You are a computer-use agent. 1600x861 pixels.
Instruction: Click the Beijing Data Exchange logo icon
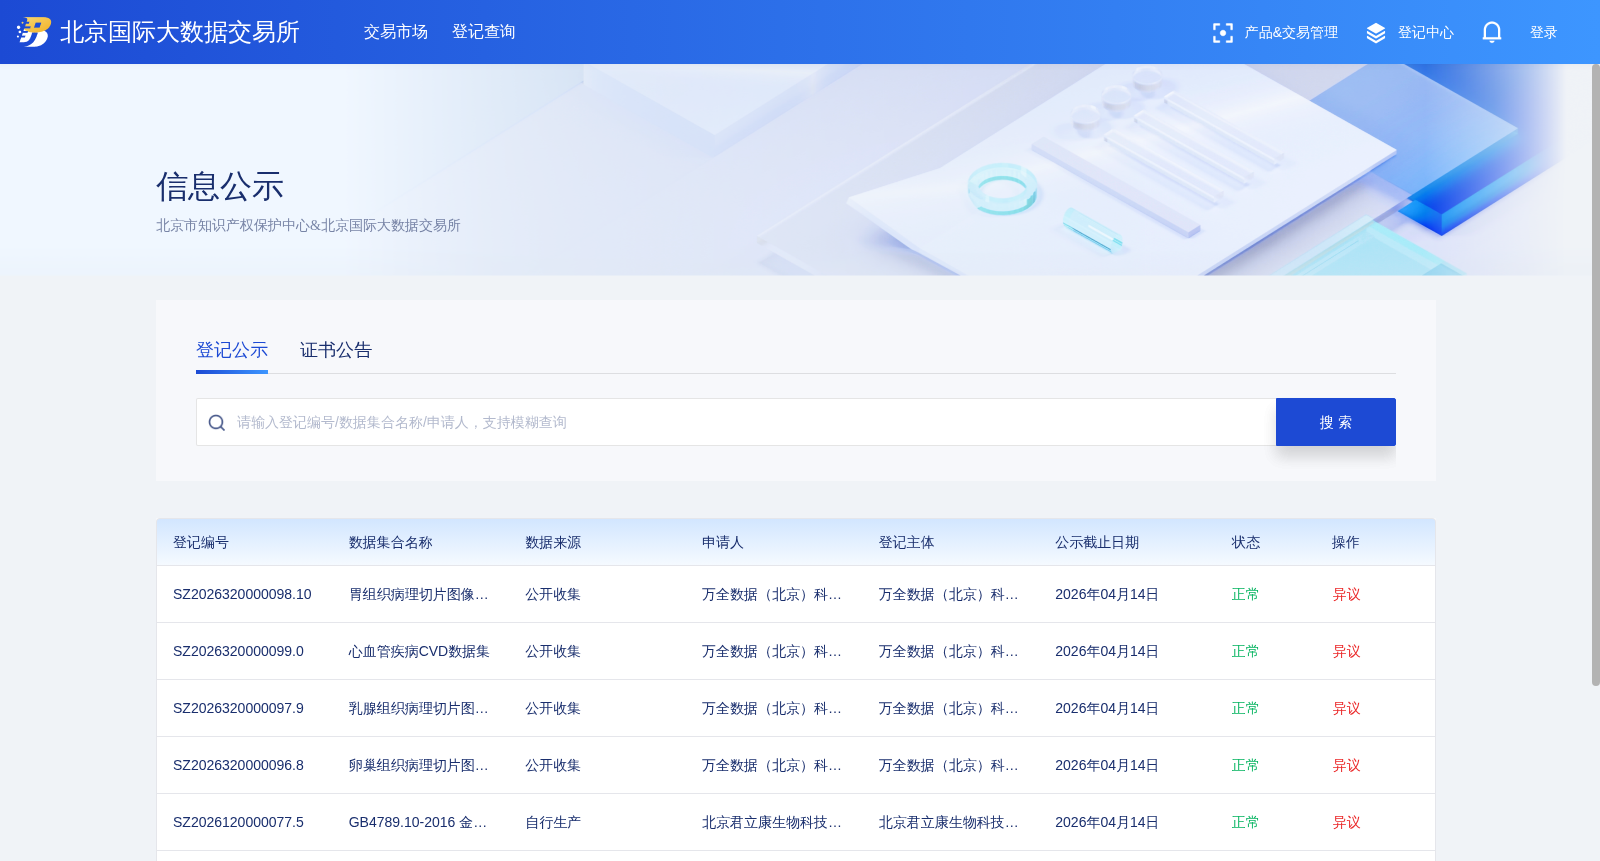coord(34,32)
